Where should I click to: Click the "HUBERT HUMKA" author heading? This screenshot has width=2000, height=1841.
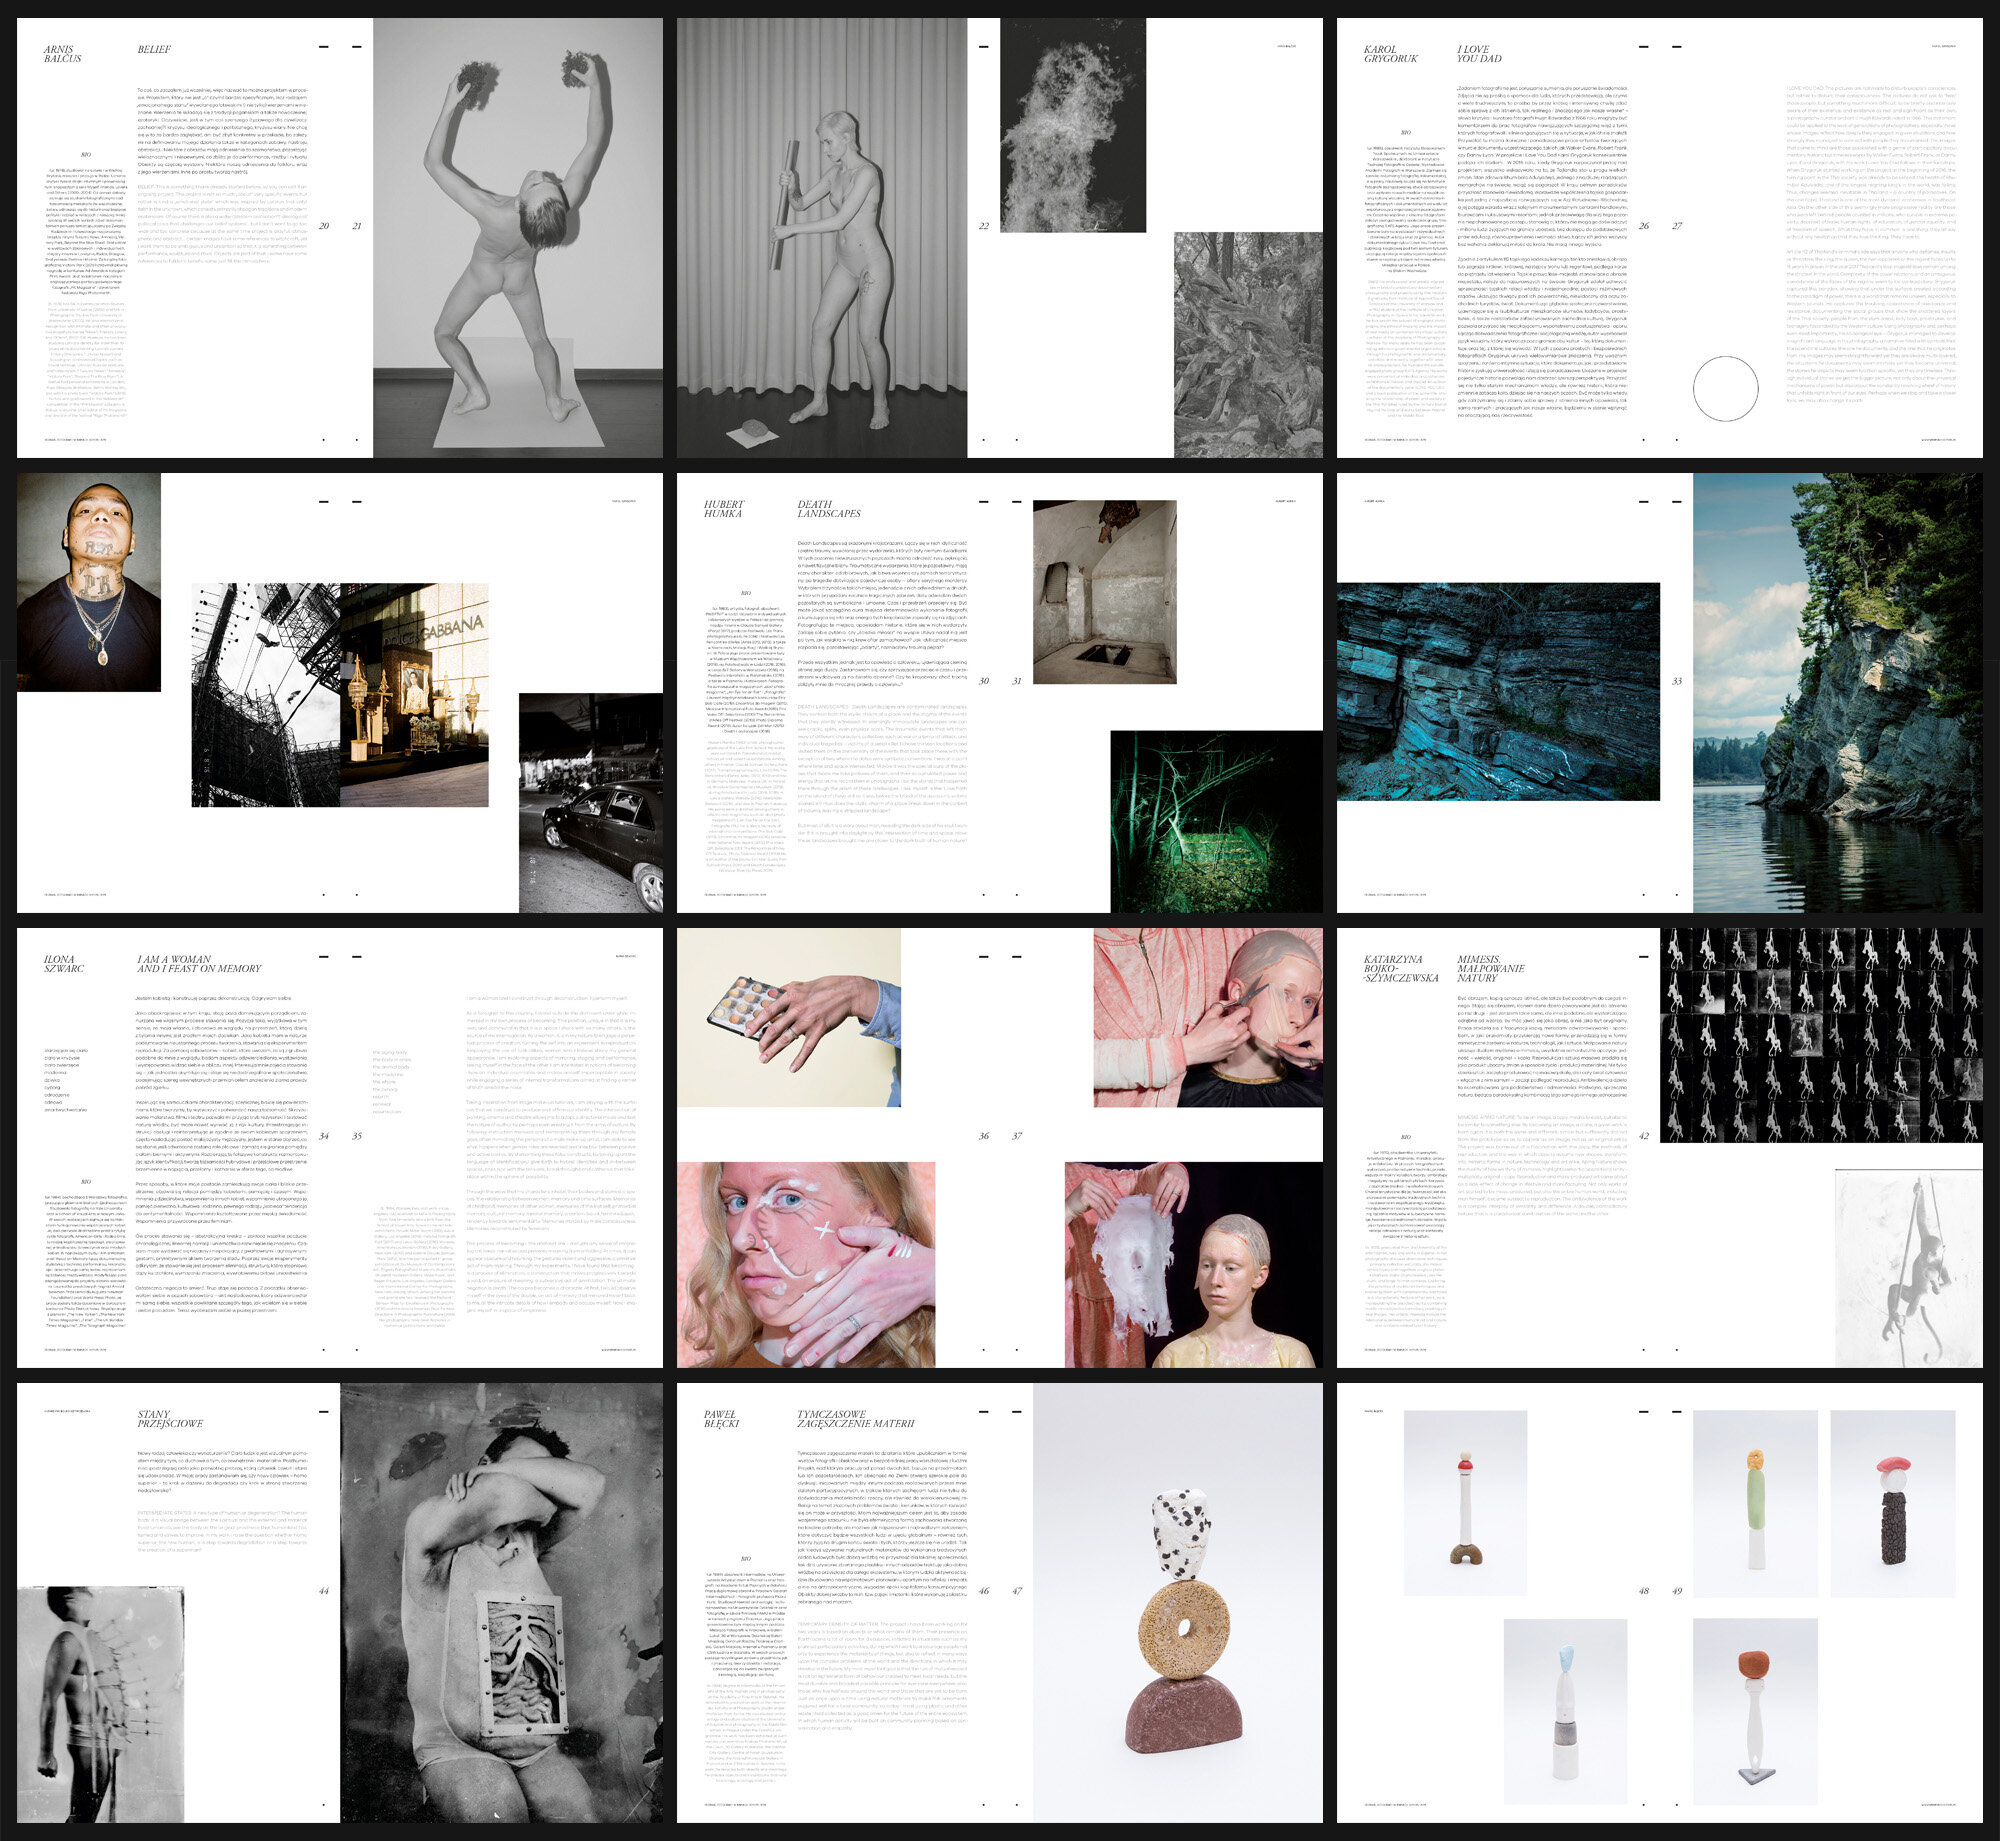point(724,509)
